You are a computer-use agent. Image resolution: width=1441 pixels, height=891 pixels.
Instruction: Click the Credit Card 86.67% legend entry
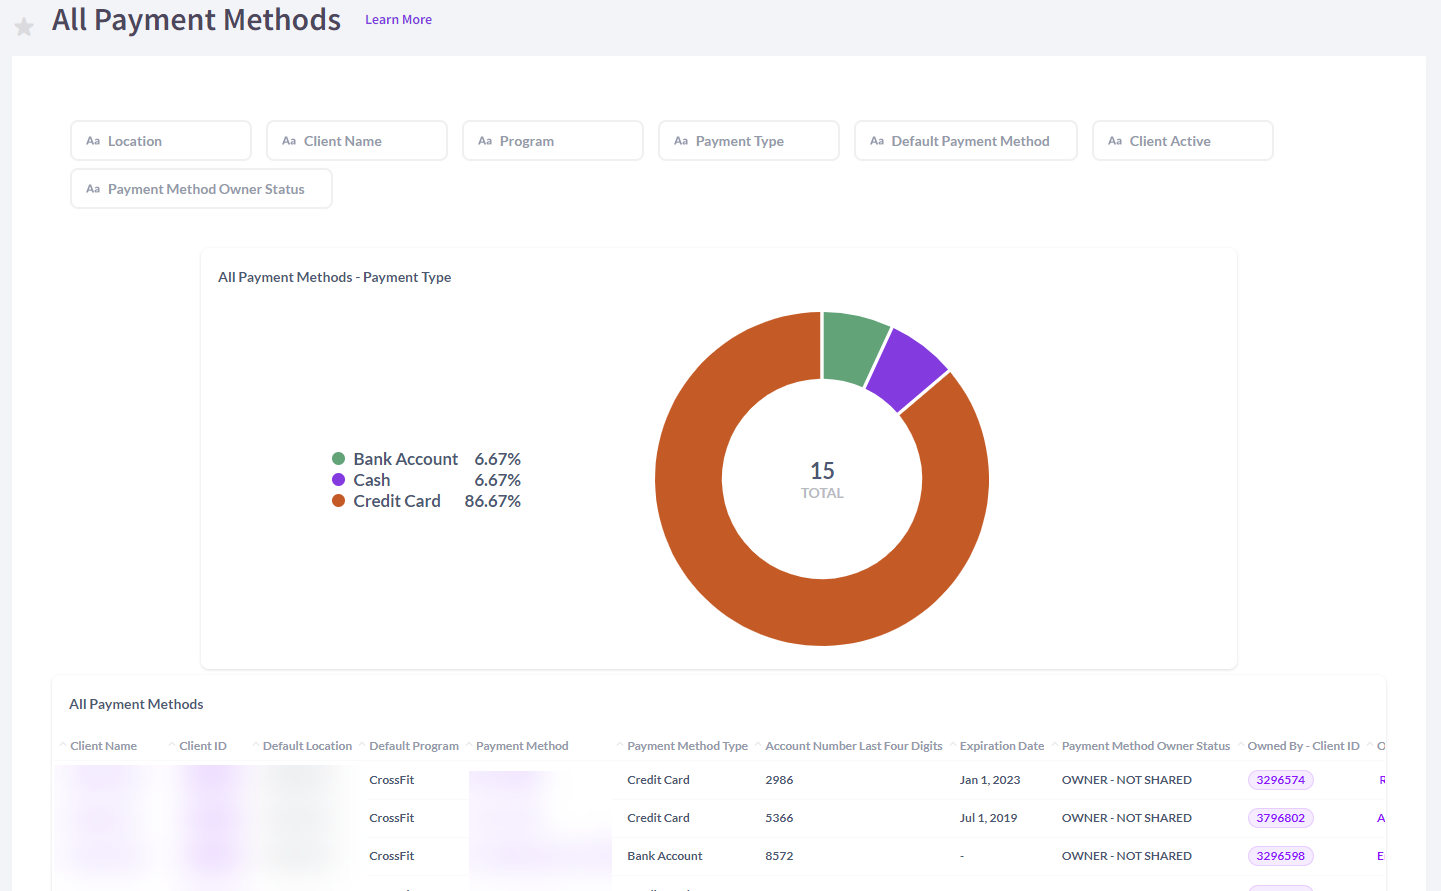coord(426,501)
